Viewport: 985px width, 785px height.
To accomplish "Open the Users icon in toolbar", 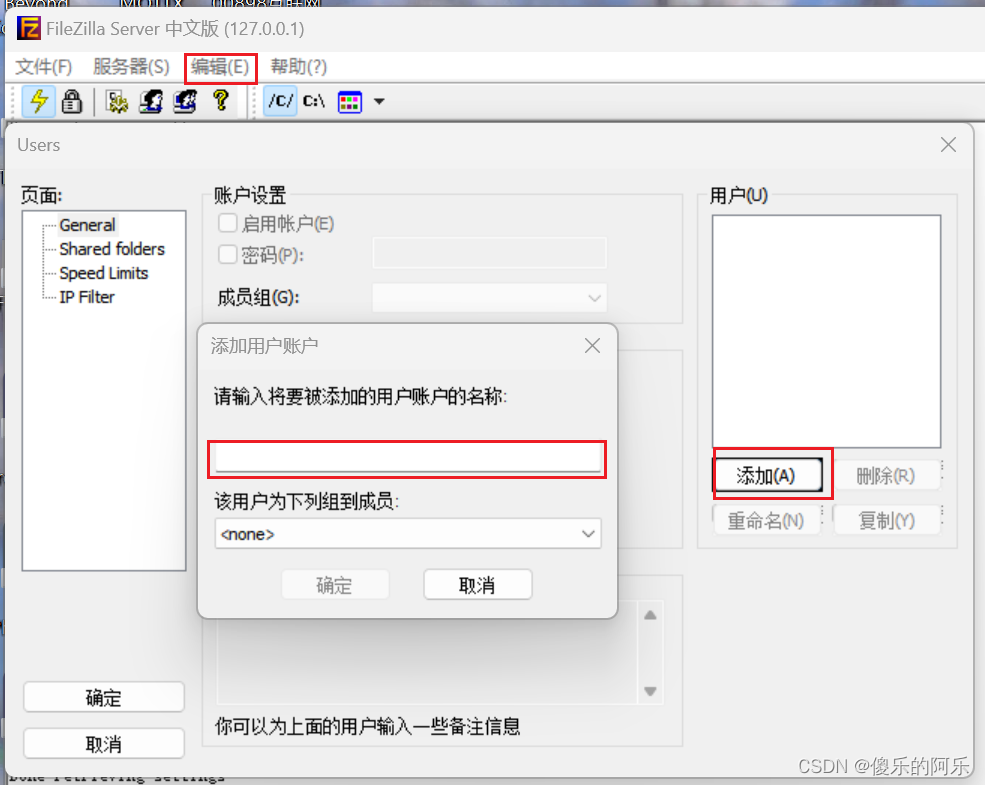I will tap(151, 101).
